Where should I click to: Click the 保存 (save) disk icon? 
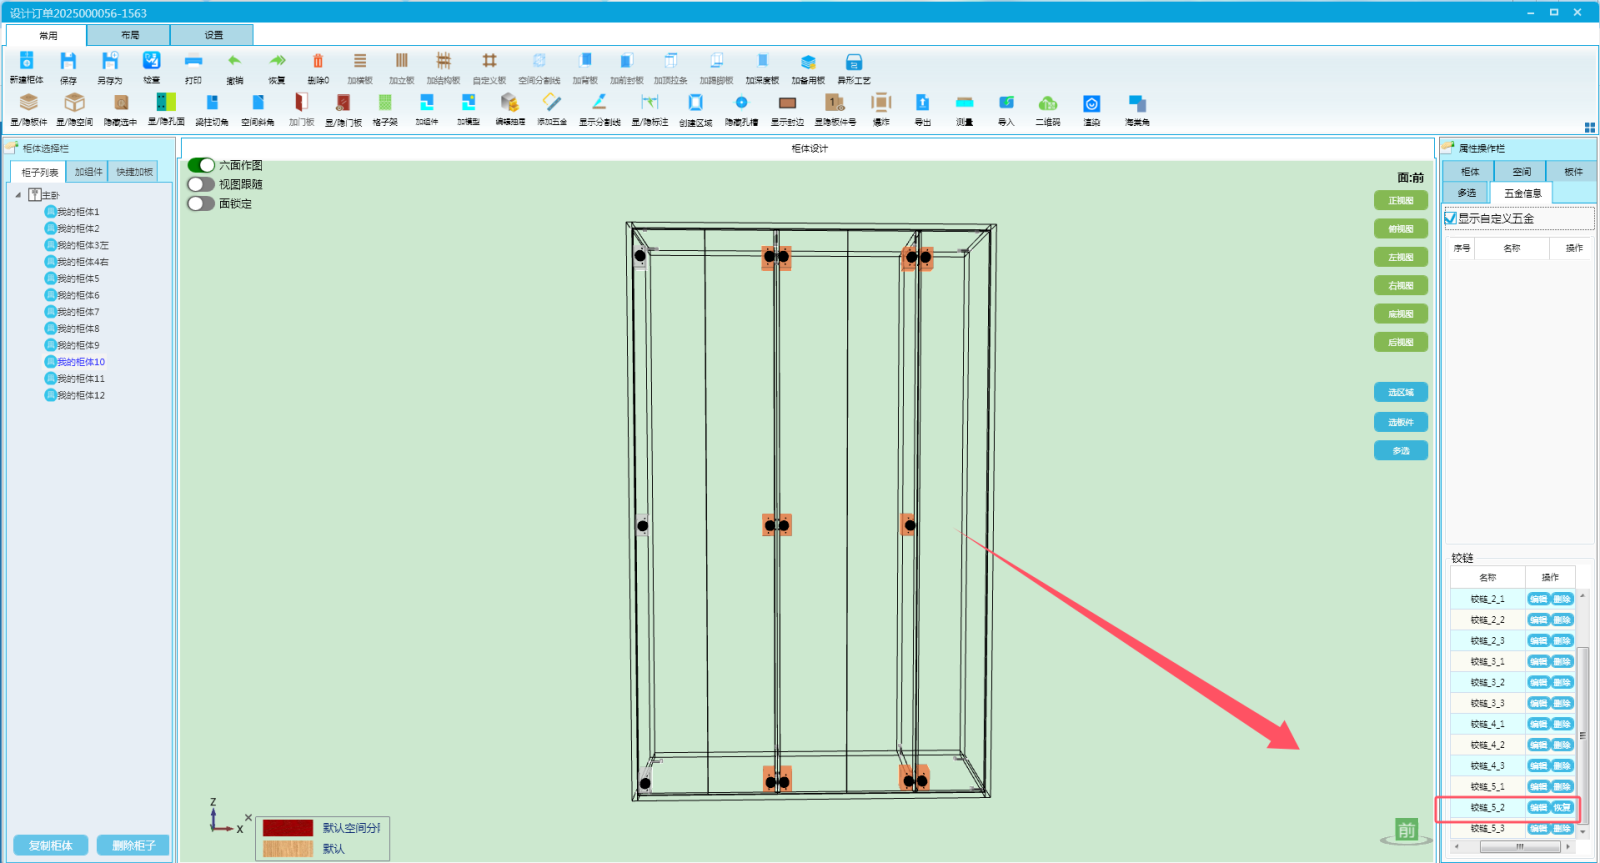coord(68,61)
